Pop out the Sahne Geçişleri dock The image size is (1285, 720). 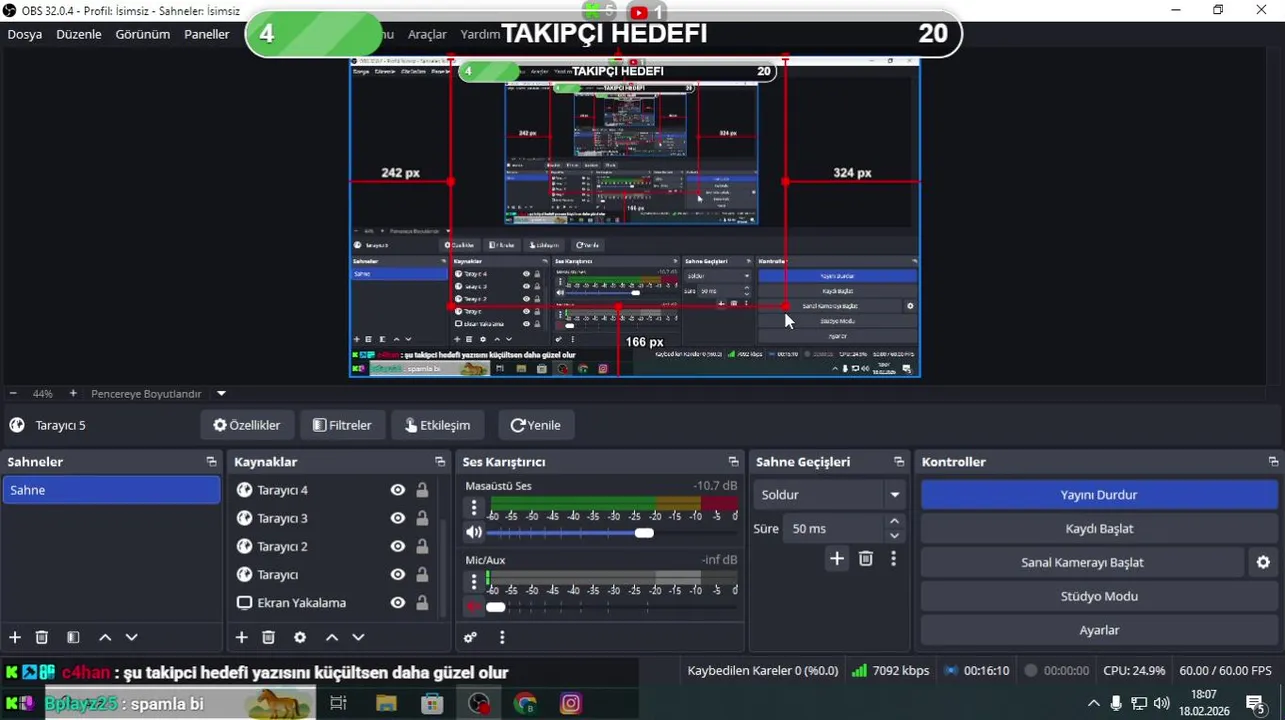[899, 462]
